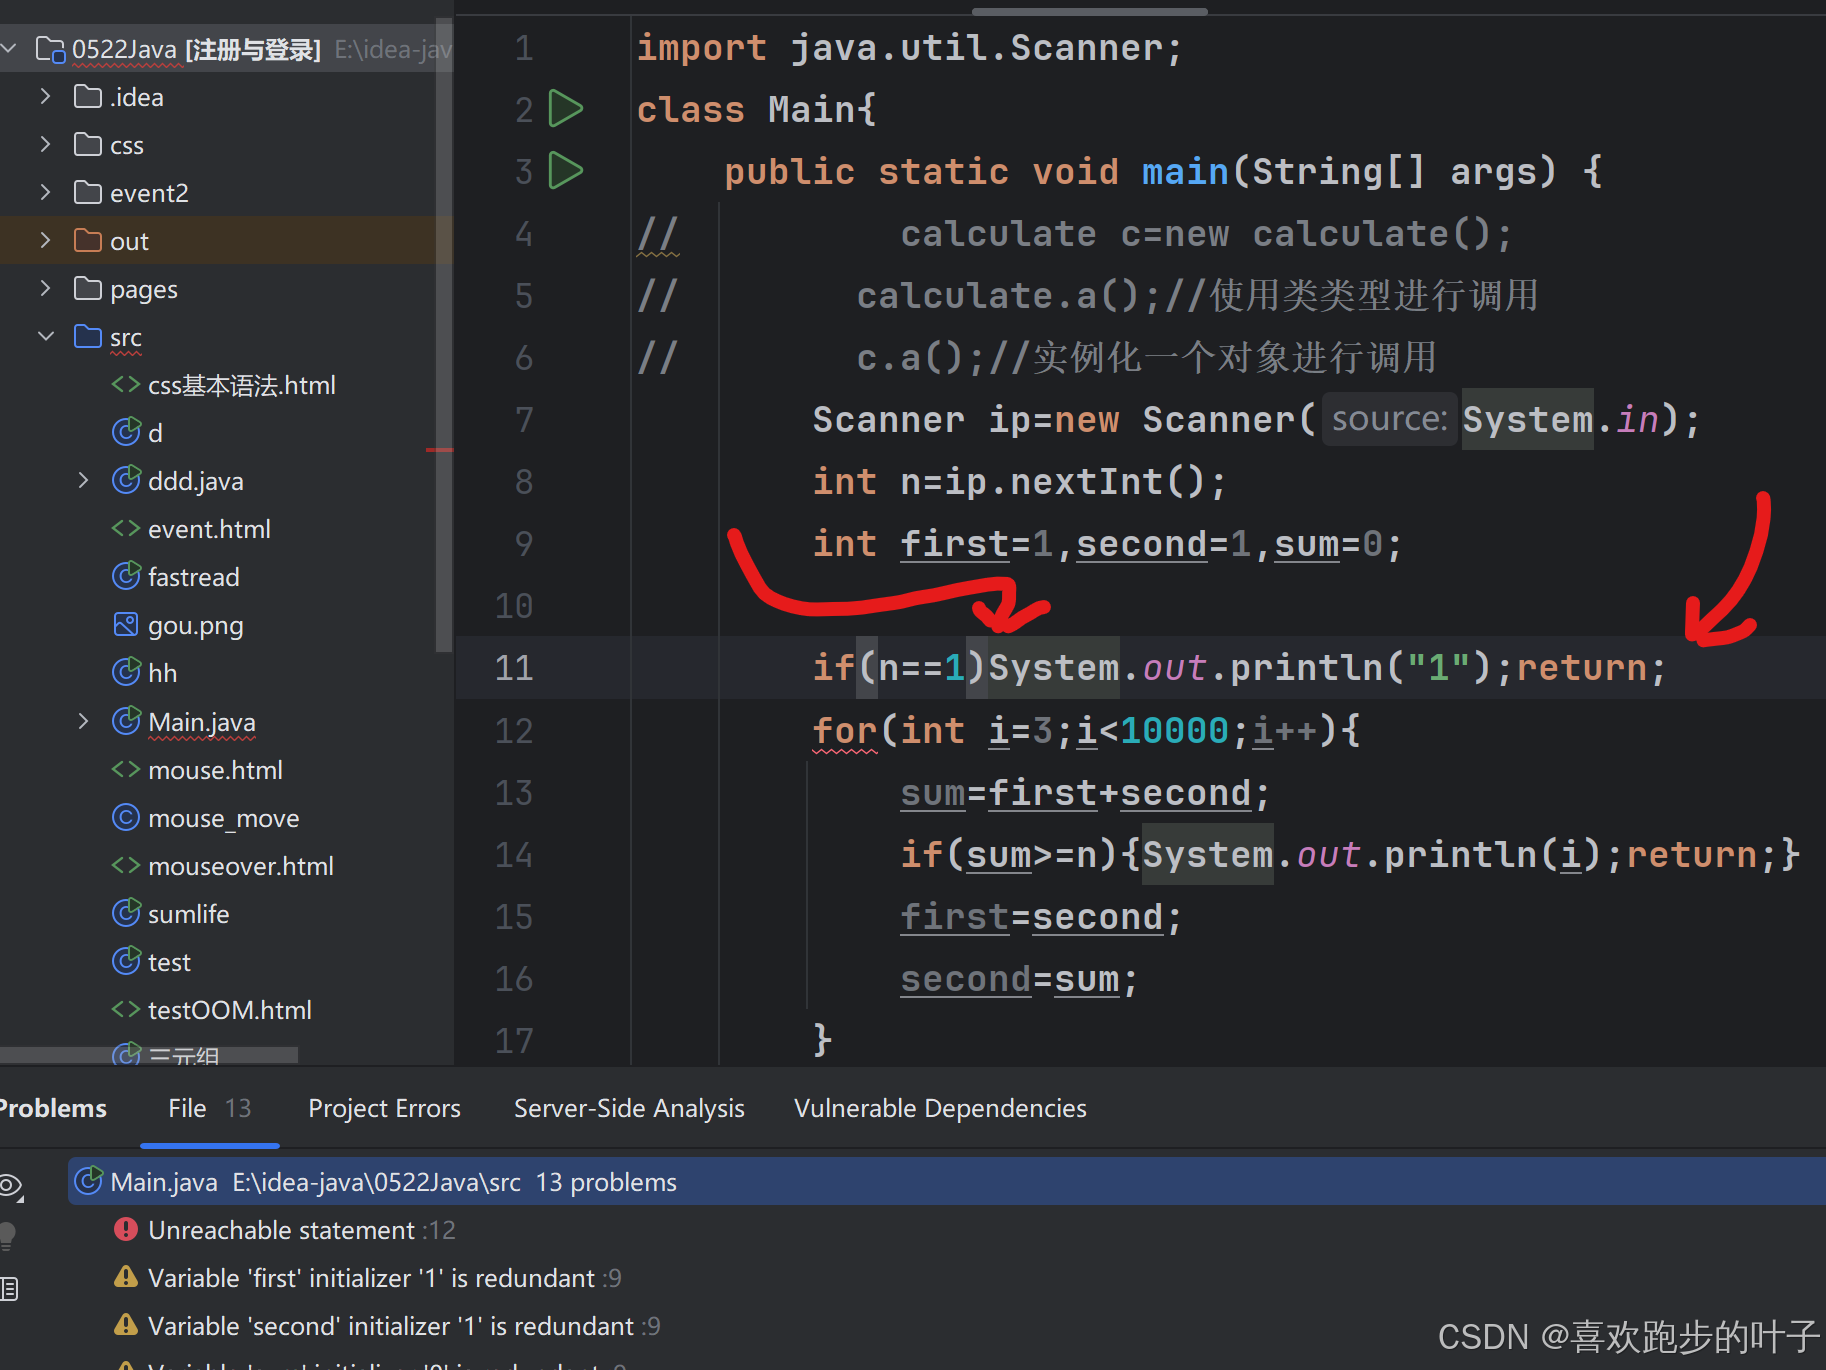Switch to the File tab in Problems

[209, 1108]
